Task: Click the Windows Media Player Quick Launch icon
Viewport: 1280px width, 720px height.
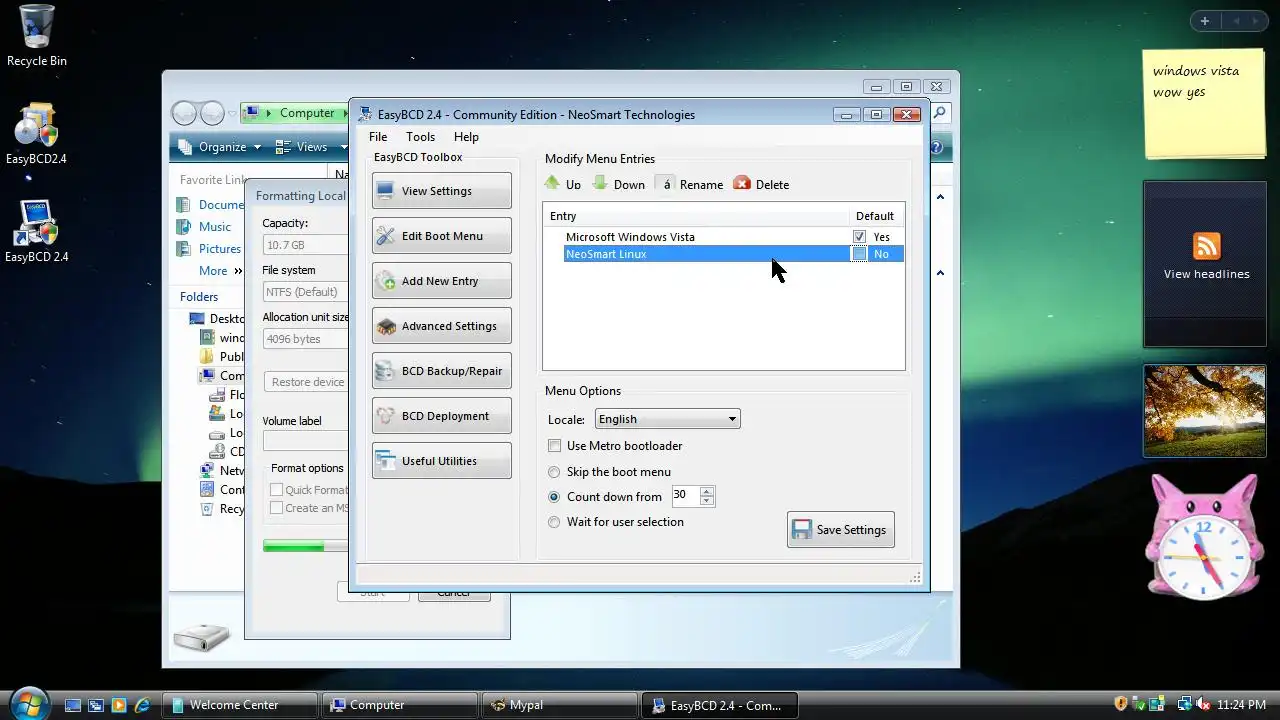Action: click(119, 705)
